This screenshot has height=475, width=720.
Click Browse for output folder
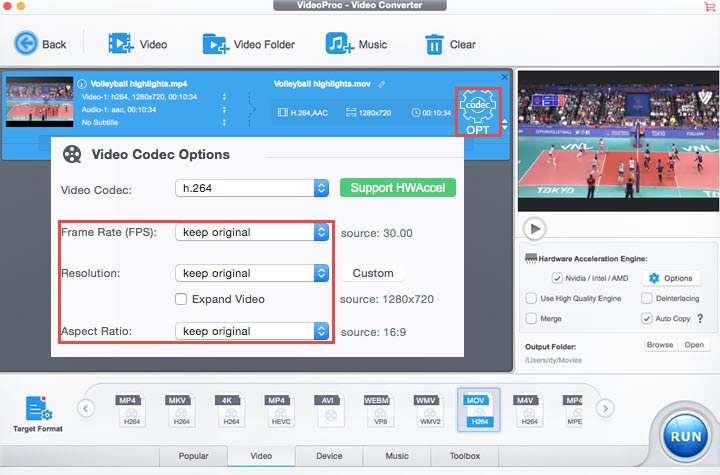(660, 345)
